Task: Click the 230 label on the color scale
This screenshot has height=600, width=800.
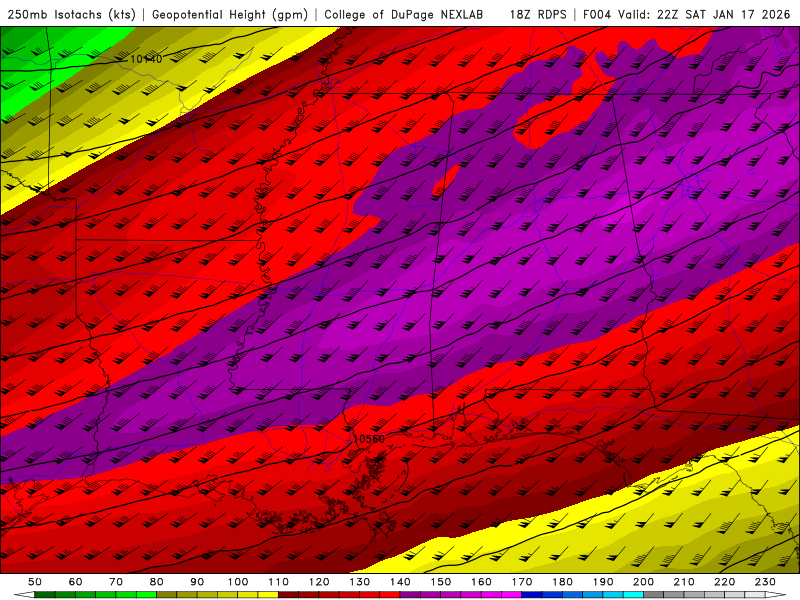Action: click(765, 582)
